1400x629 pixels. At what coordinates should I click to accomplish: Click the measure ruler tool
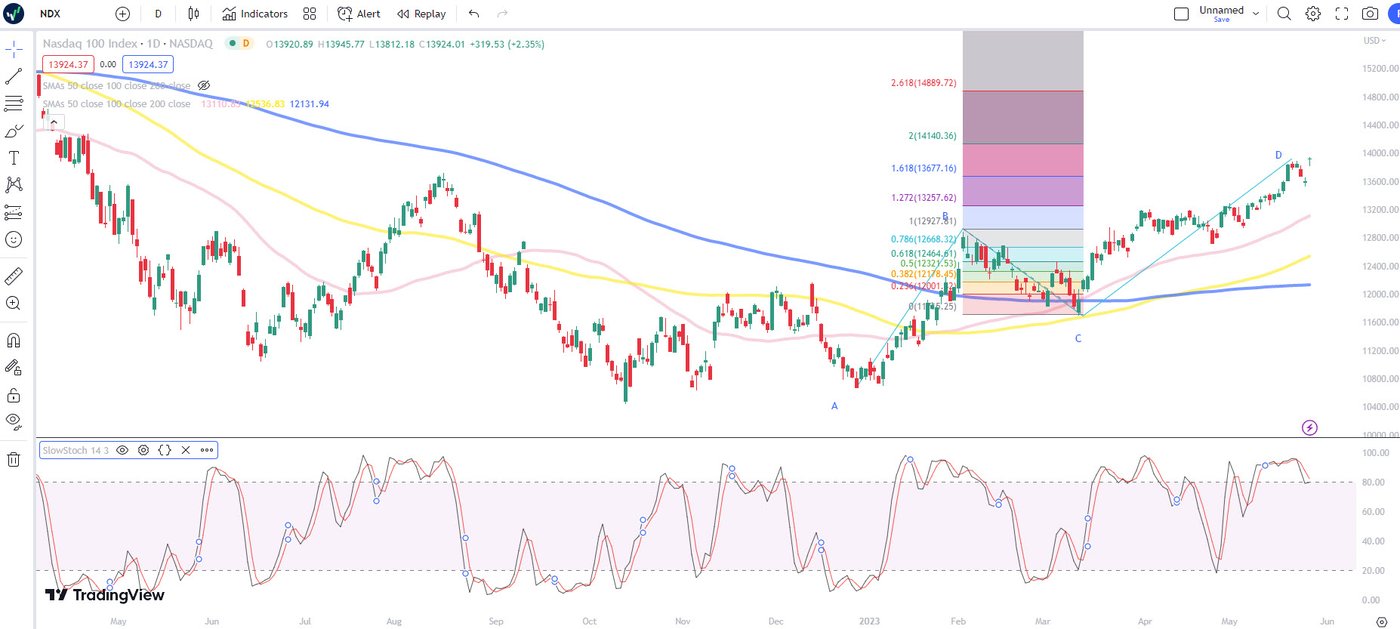(14, 276)
